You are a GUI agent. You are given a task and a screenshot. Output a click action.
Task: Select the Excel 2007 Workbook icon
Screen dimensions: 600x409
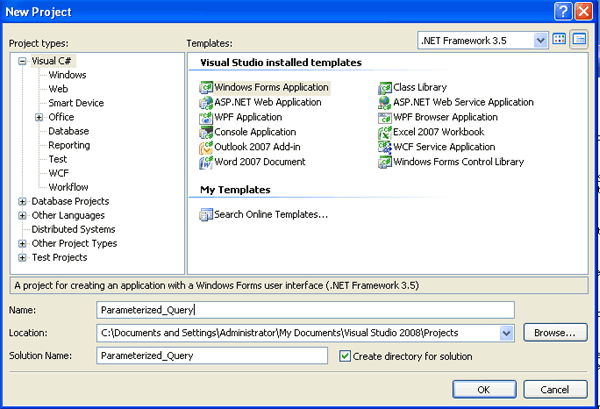[x=385, y=132]
